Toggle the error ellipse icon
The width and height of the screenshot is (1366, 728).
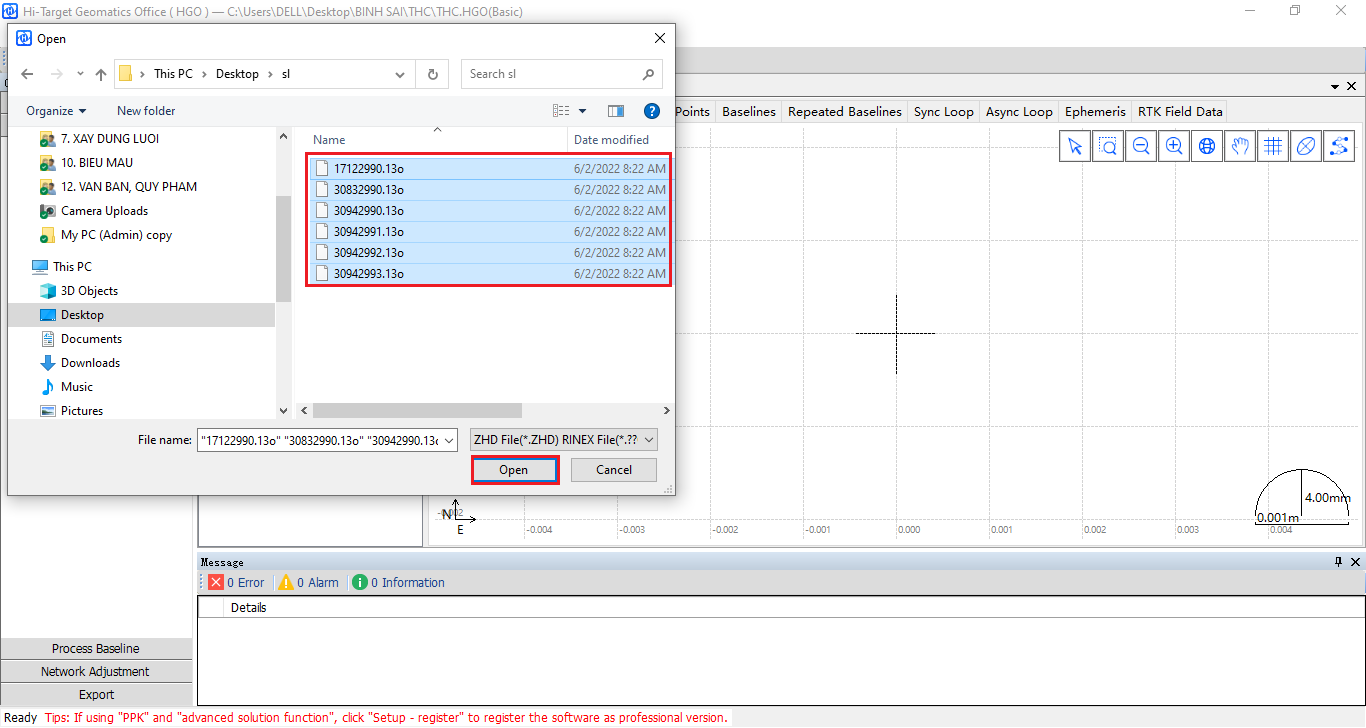1306,146
